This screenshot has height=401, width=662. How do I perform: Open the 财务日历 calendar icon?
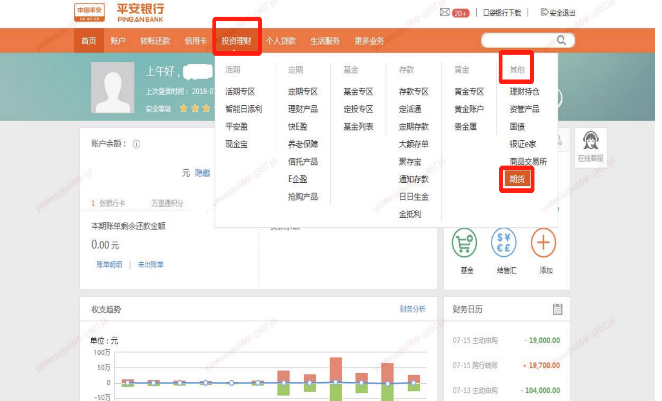pos(558,309)
